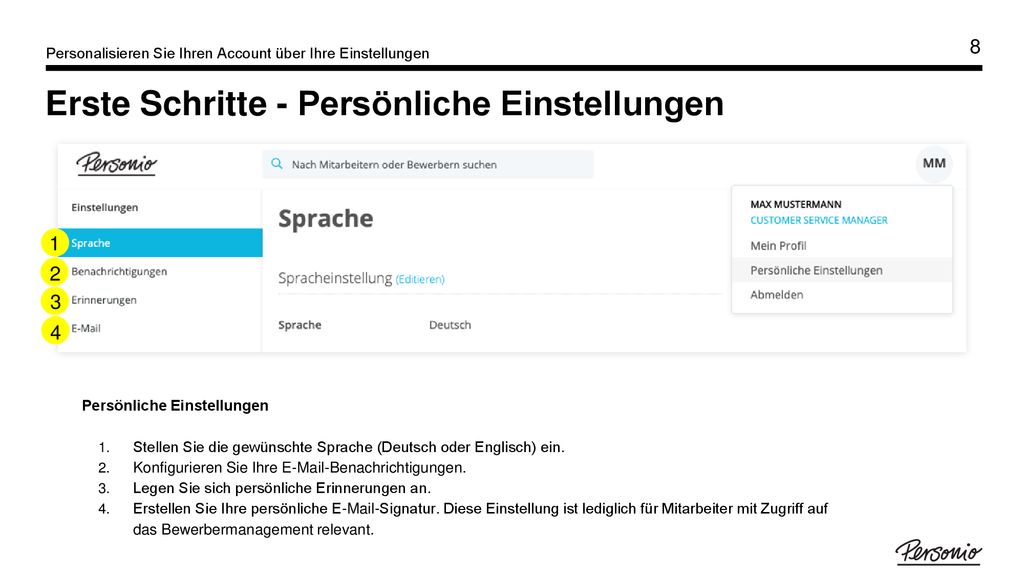The width and height of the screenshot is (1024, 576).
Task: Click yellow number 2 badge
Action: pos(55,272)
